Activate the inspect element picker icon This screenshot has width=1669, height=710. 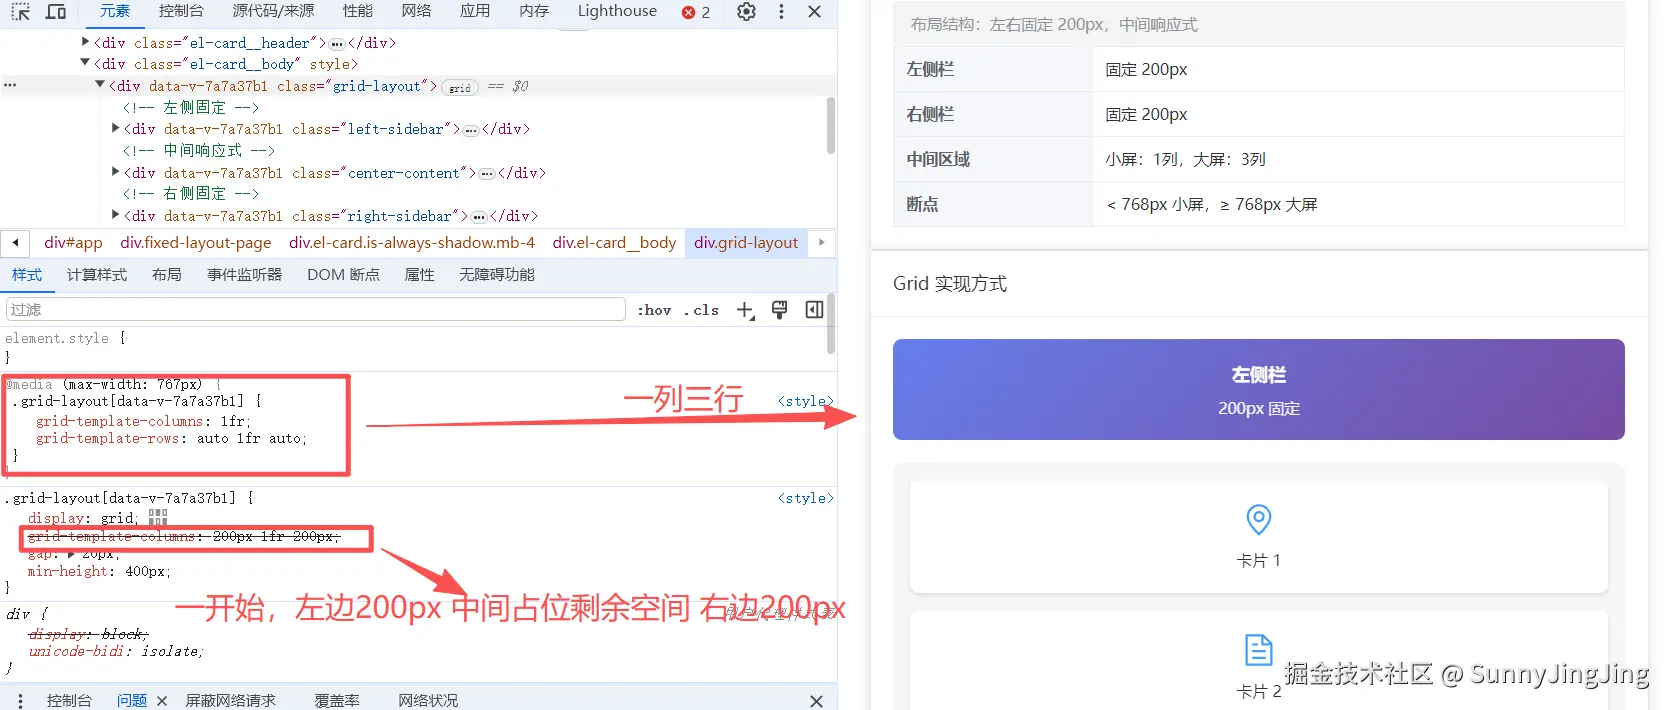point(21,11)
